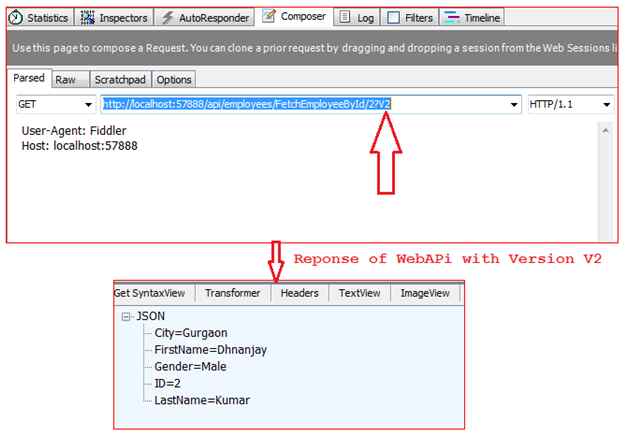Open the Headers response tab
Image resolution: width=628 pixels, height=439 pixels.
[x=300, y=293]
